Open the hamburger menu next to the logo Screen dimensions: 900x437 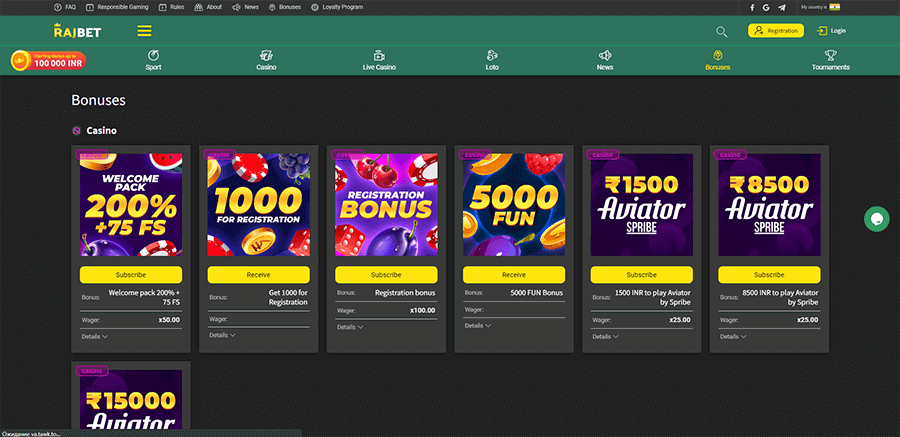pos(145,31)
